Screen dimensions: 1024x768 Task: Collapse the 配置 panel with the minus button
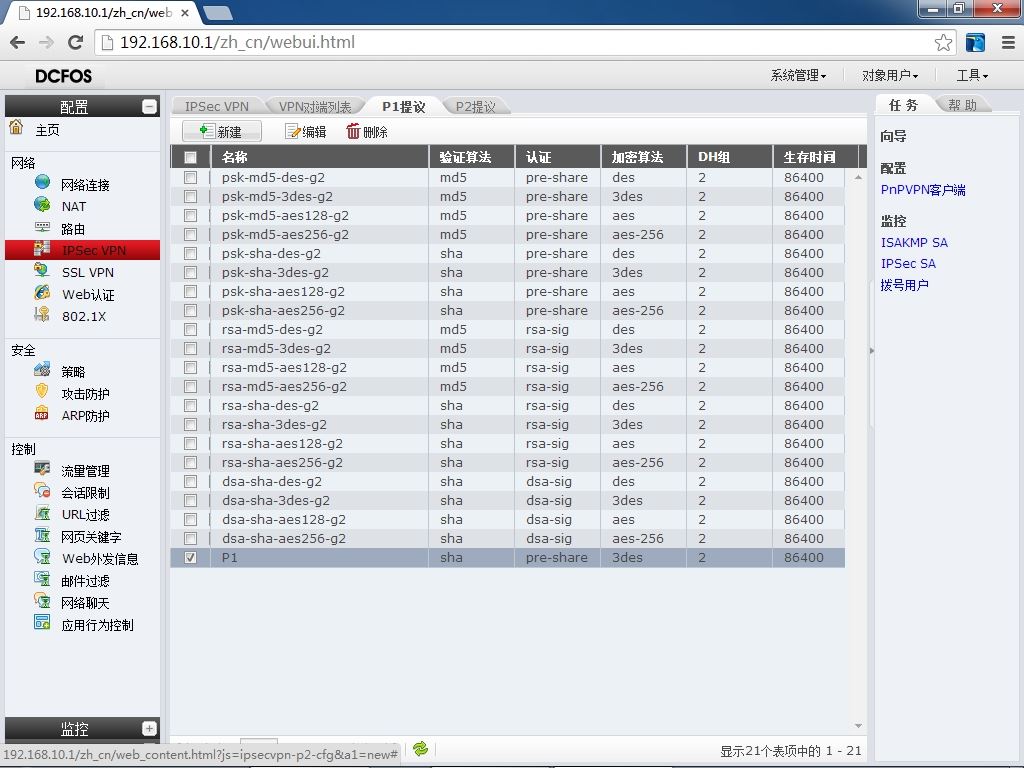coord(149,106)
